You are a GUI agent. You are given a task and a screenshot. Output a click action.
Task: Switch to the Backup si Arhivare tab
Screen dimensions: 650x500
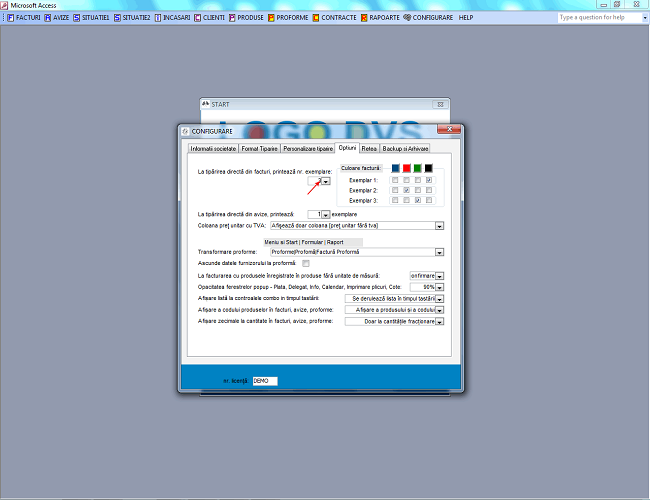click(405, 148)
